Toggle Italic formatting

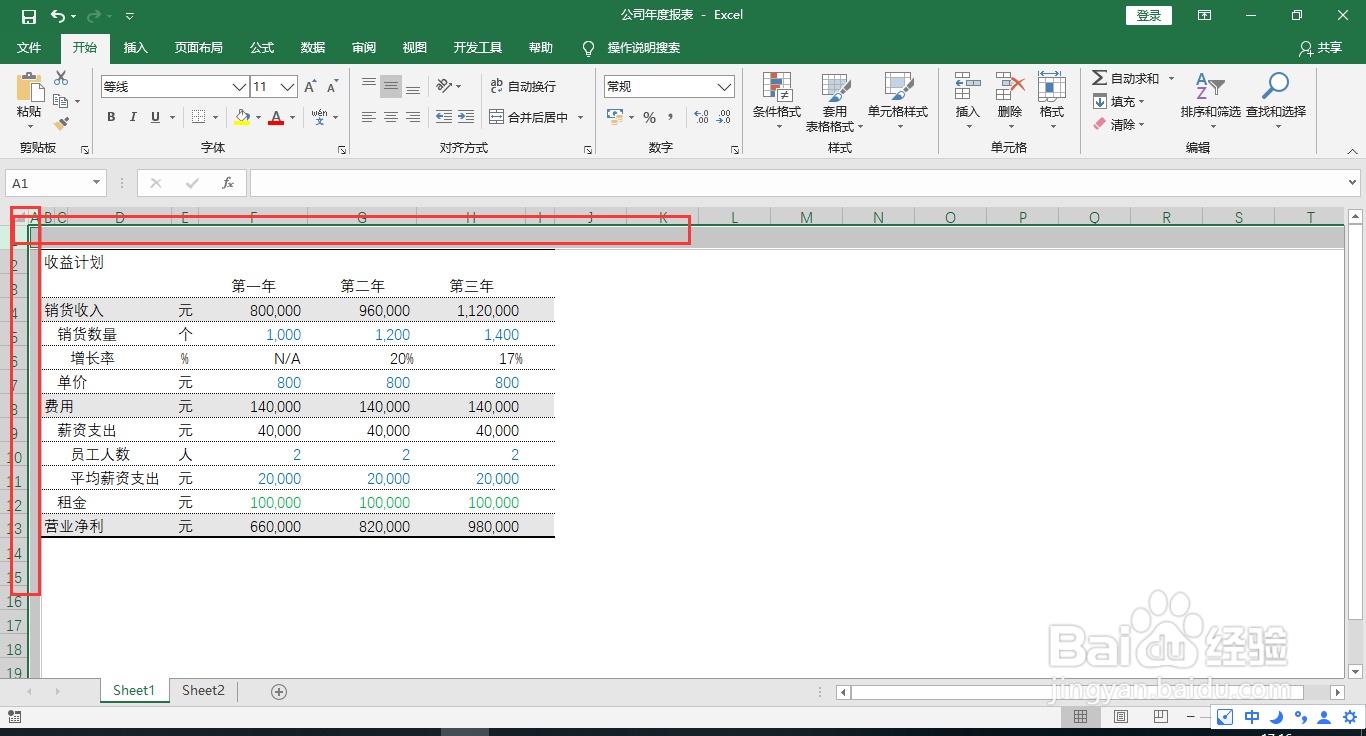tap(133, 117)
